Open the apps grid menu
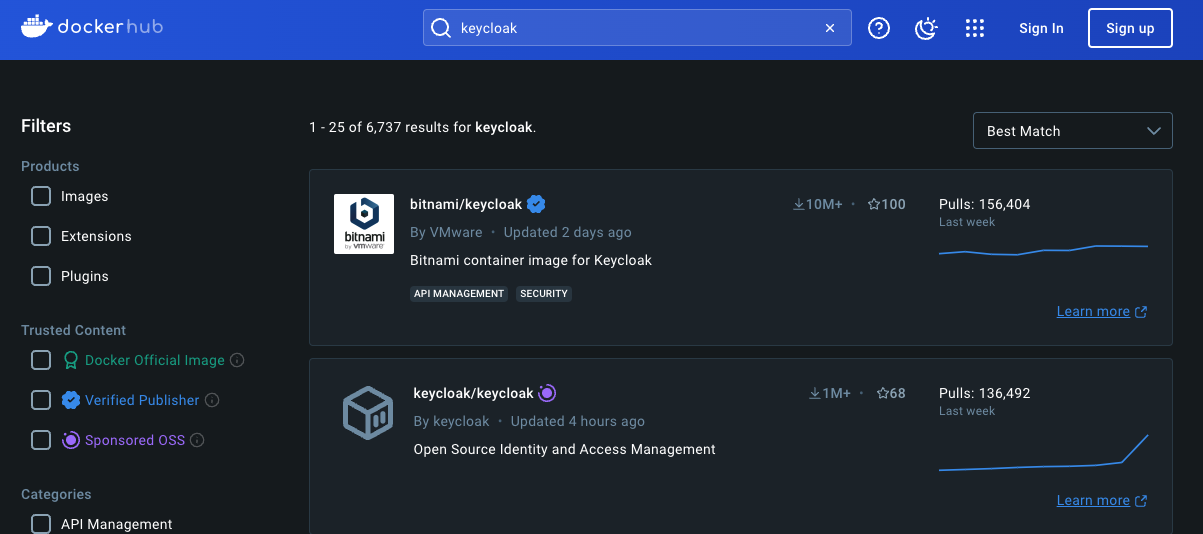Screen dimensions: 1203x534 975,28
